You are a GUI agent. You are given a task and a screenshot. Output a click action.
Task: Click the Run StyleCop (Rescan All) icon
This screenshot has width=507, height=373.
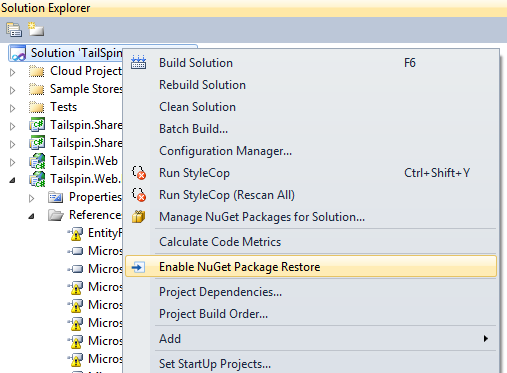pyautogui.click(x=139, y=195)
